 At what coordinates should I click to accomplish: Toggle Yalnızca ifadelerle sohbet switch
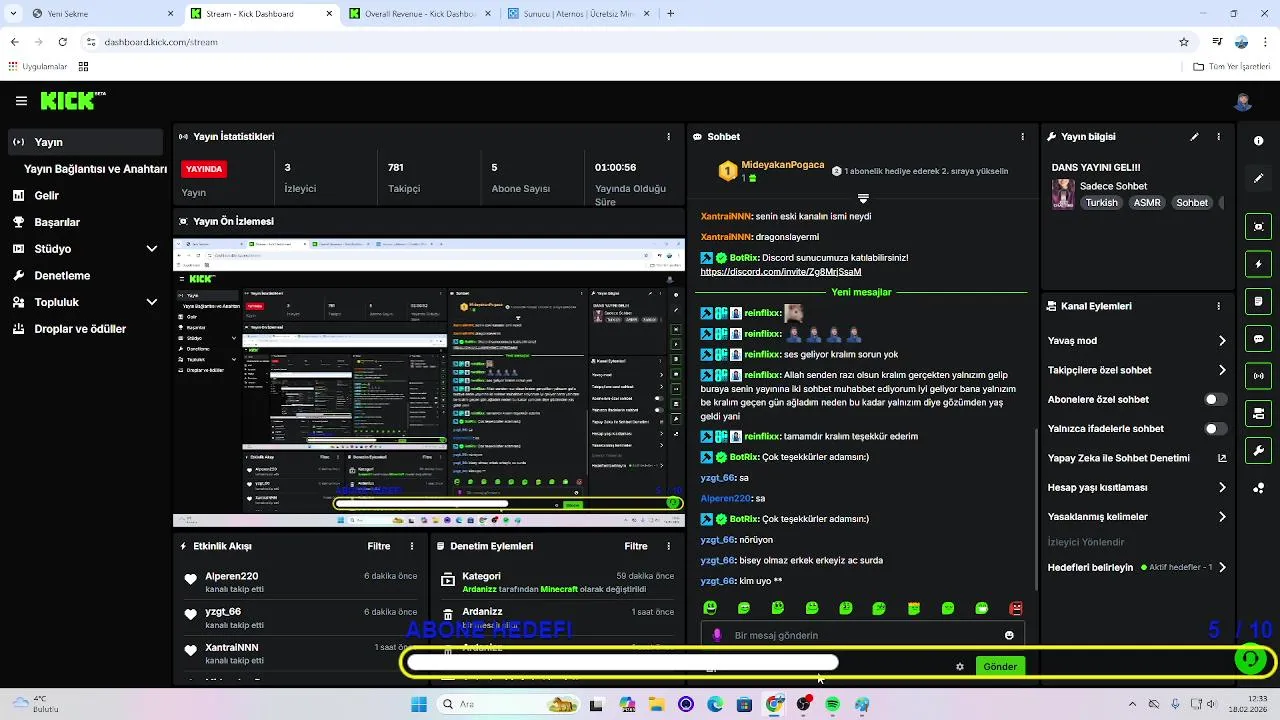[1215, 429]
